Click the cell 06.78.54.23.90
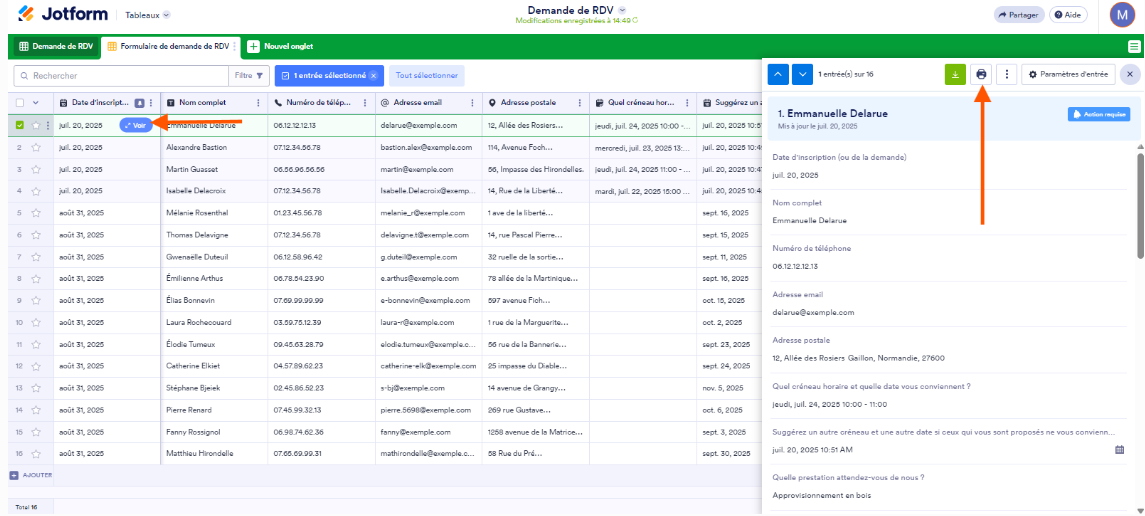The height and width of the screenshot is (516, 1145). [321, 279]
